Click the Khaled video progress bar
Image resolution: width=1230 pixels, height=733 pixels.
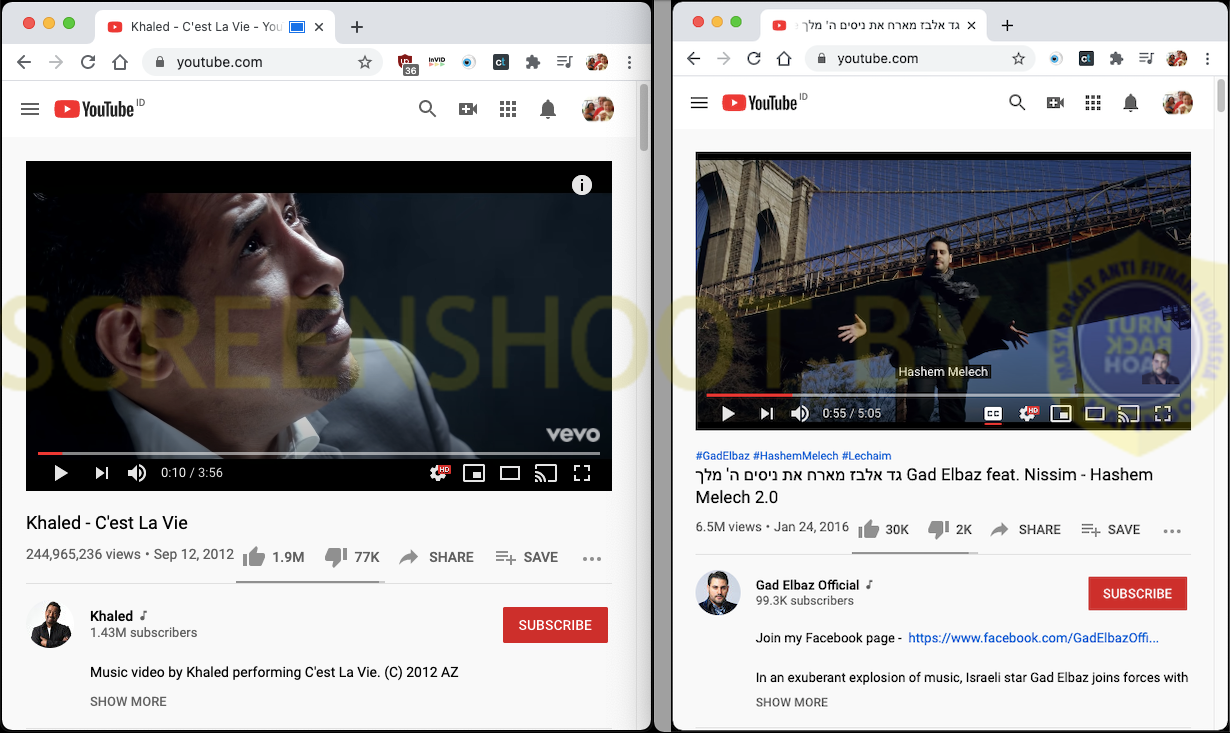319,453
